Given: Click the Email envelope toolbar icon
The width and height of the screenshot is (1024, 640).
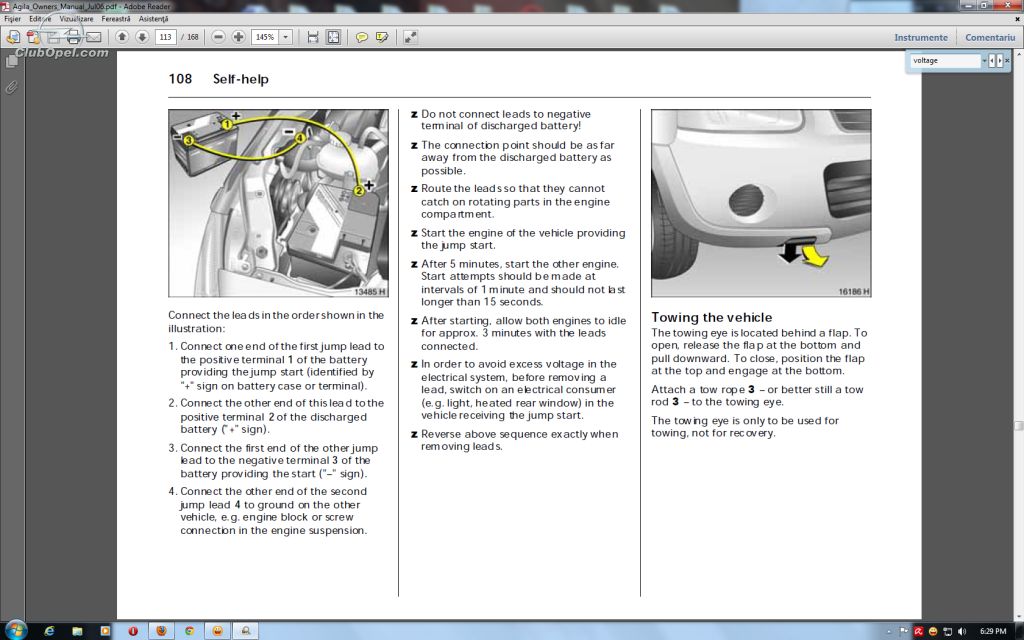Looking at the screenshot, I should (x=93, y=37).
